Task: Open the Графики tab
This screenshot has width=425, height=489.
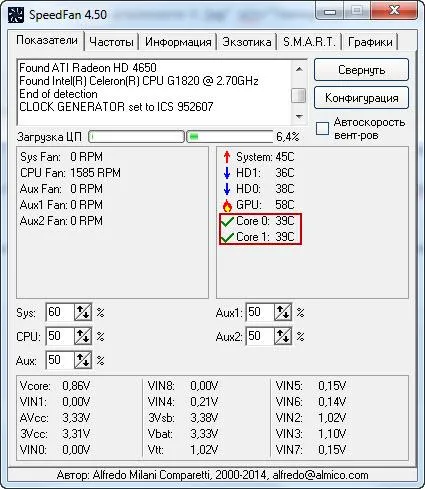Action: (x=370, y=42)
